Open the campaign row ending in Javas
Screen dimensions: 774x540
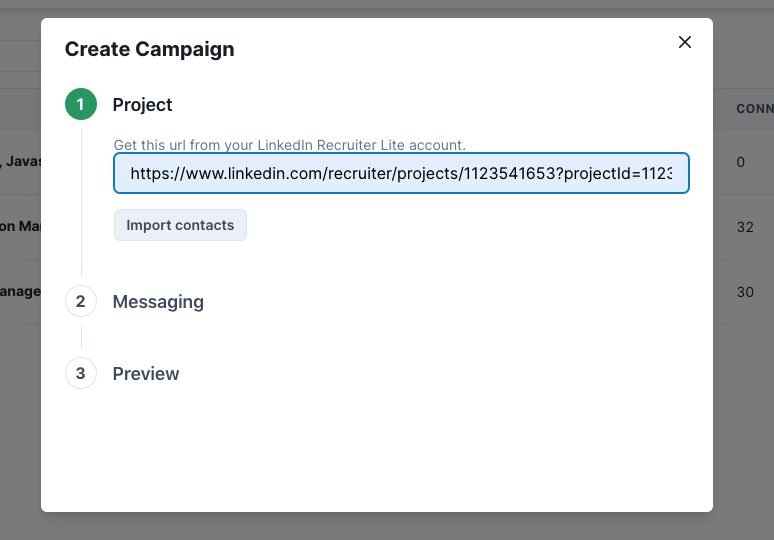pyautogui.click(x=20, y=162)
